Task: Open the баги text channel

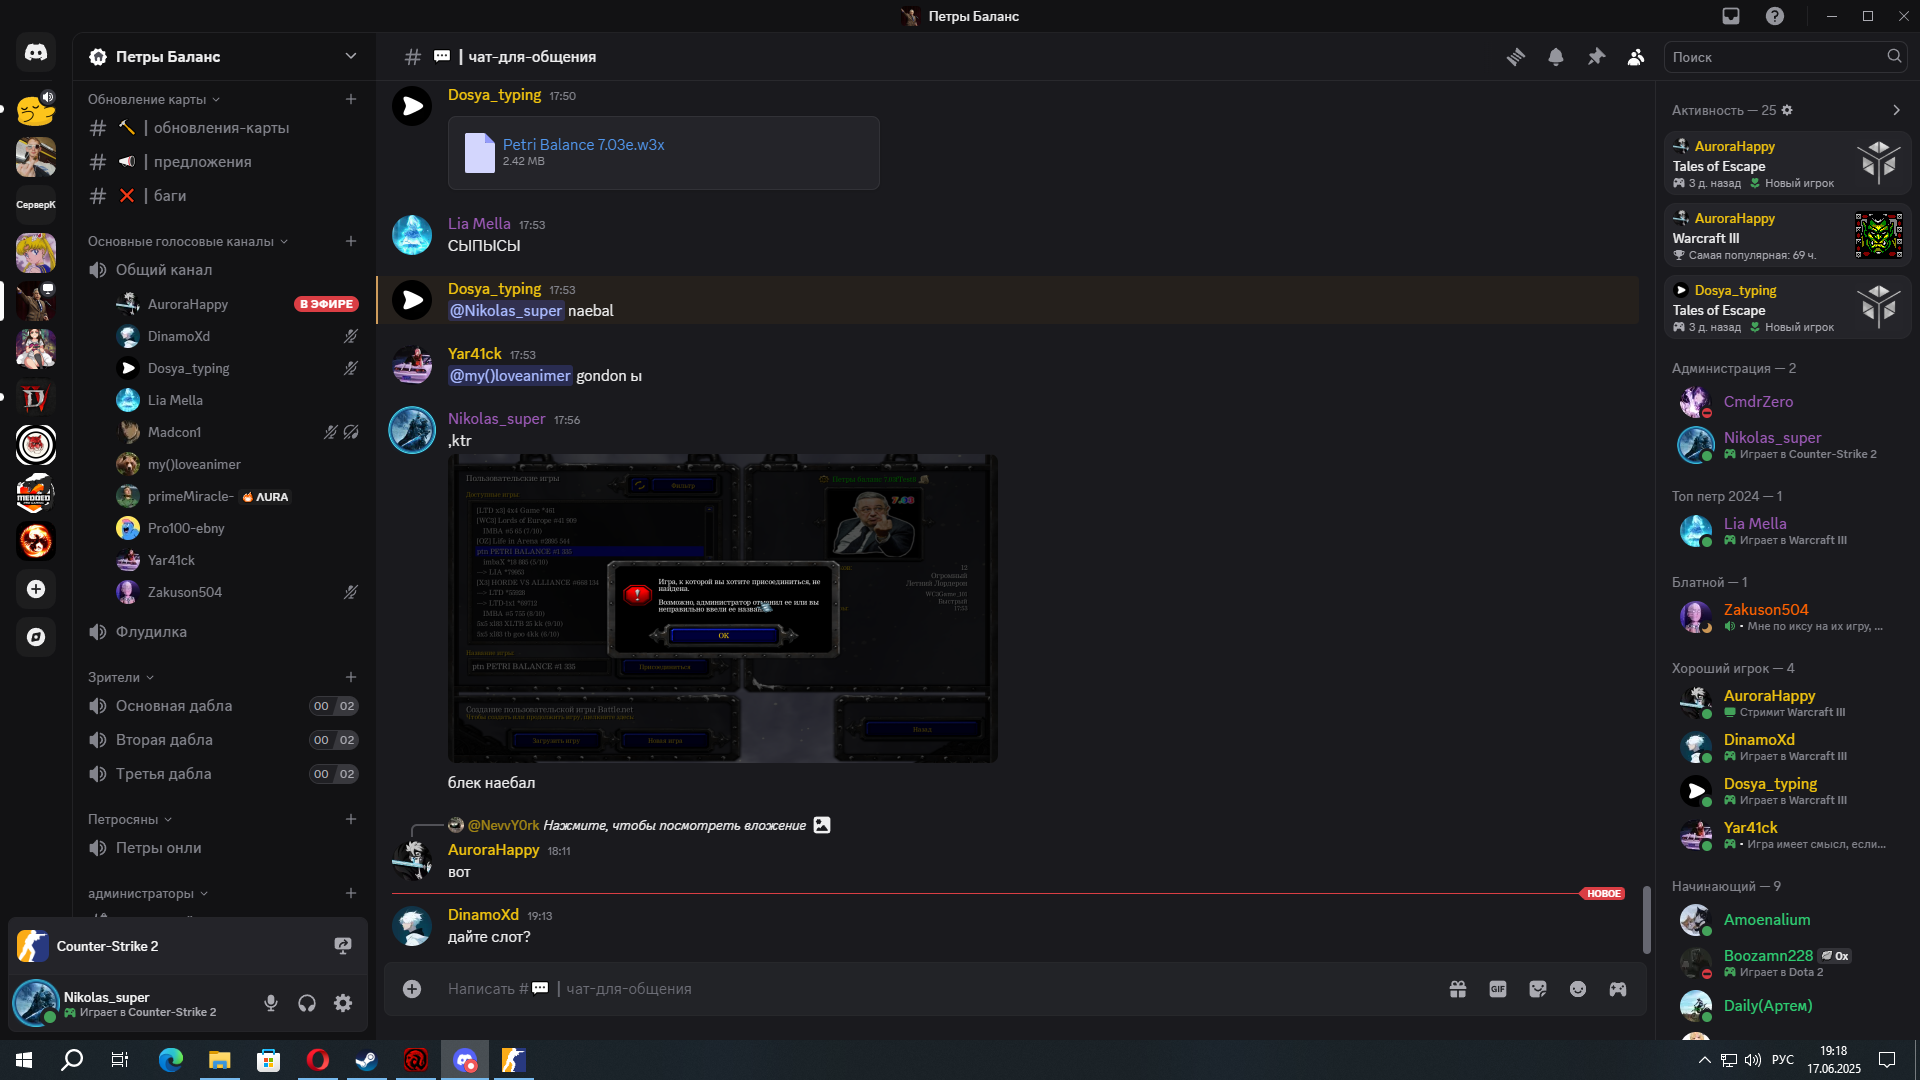Action: tap(224, 196)
